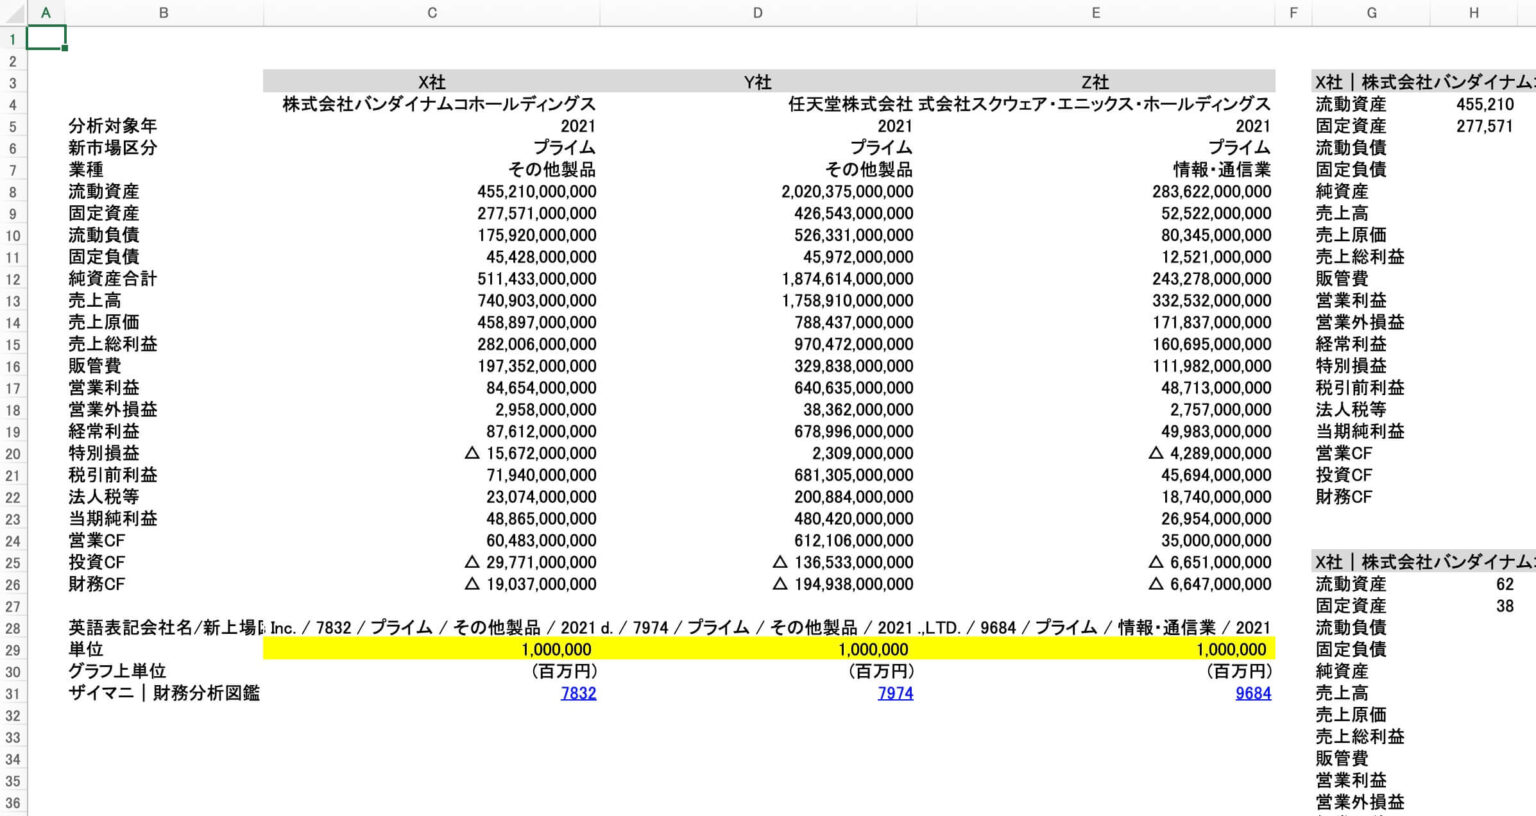Click the △ 6,647,000,000 財務CF cell
The image size is (1536, 816).
point(1210,584)
